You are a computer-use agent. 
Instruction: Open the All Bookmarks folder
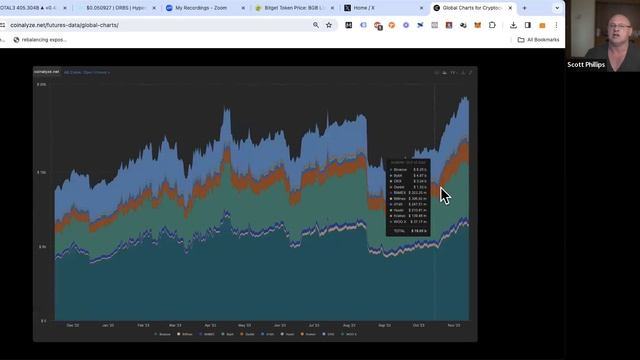pyautogui.click(x=538, y=40)
